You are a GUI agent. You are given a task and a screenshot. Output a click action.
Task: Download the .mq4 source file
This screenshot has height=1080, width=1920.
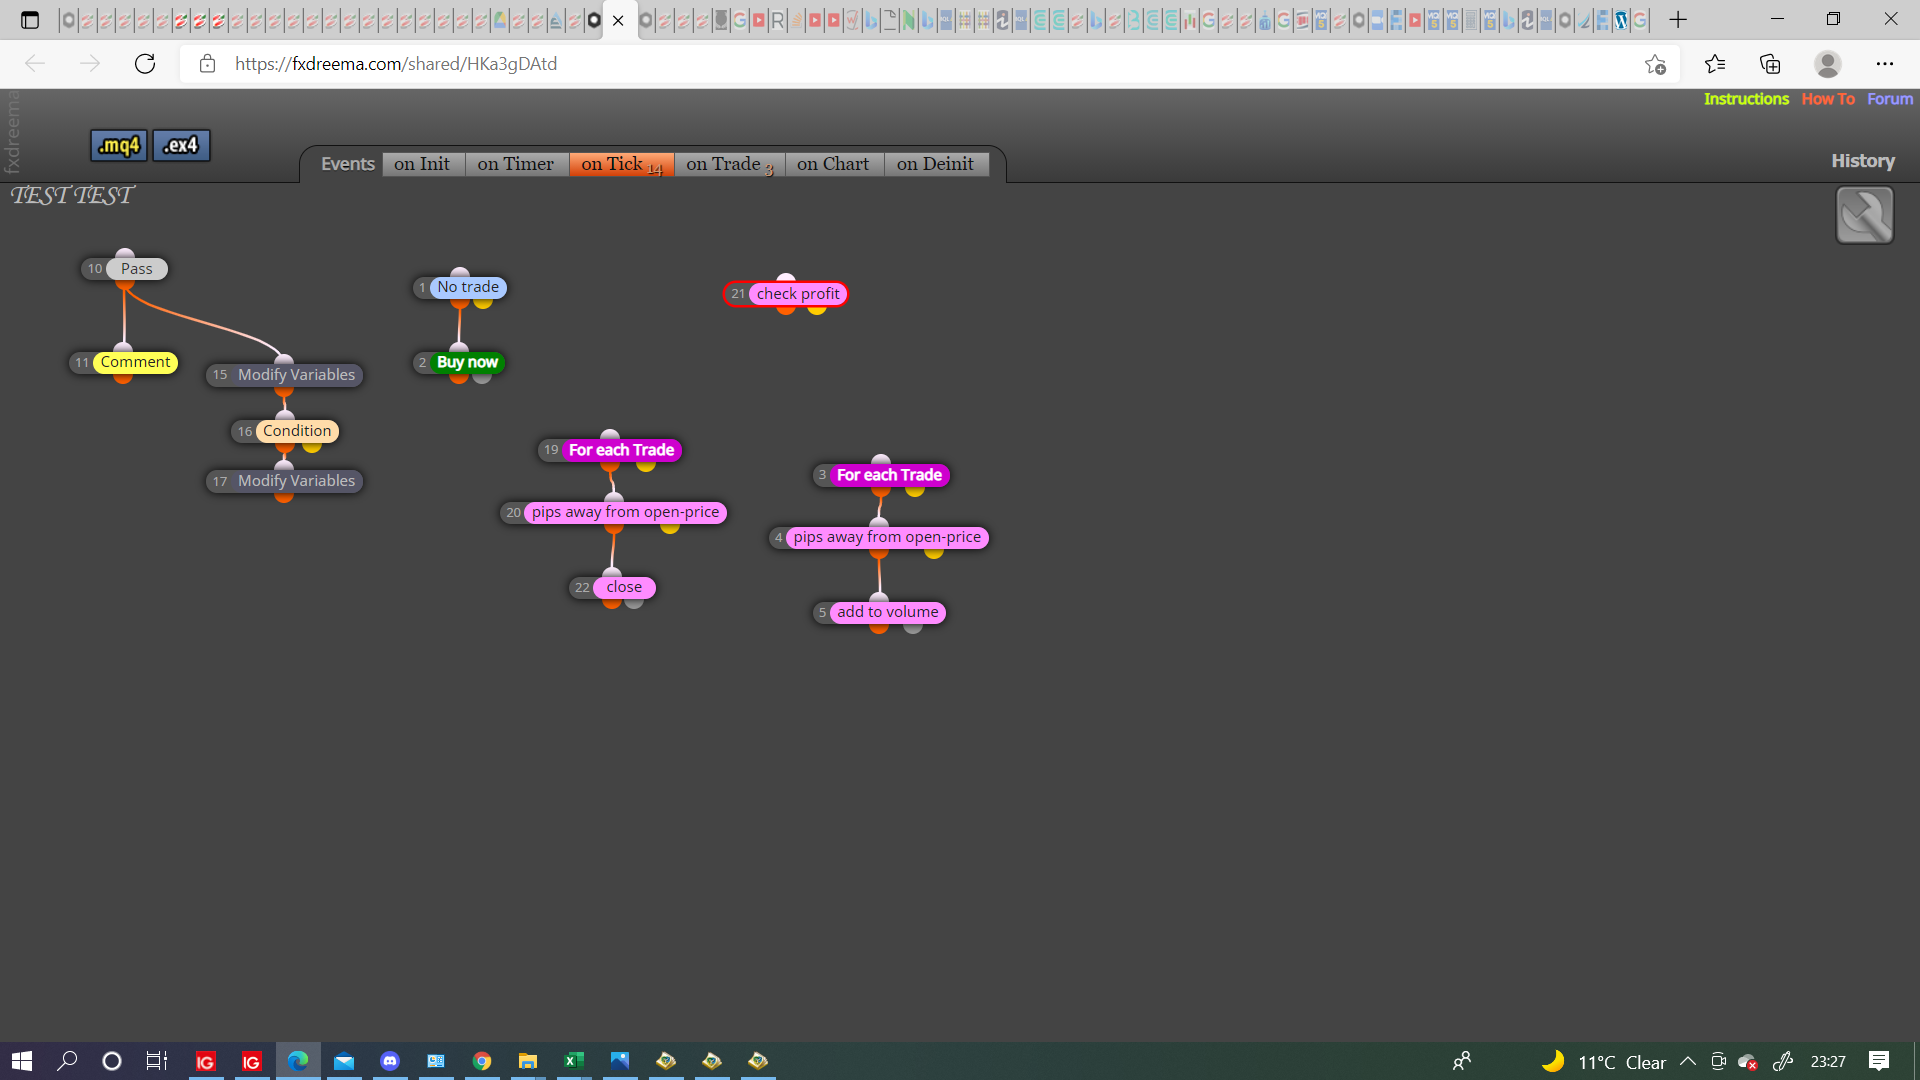click(119, 145)
